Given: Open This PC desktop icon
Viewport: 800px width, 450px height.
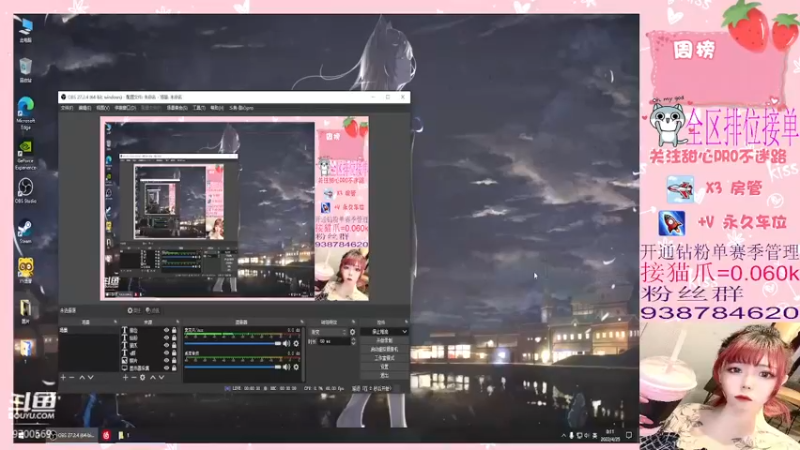Looking at the screenshot, I should [26, 30].
